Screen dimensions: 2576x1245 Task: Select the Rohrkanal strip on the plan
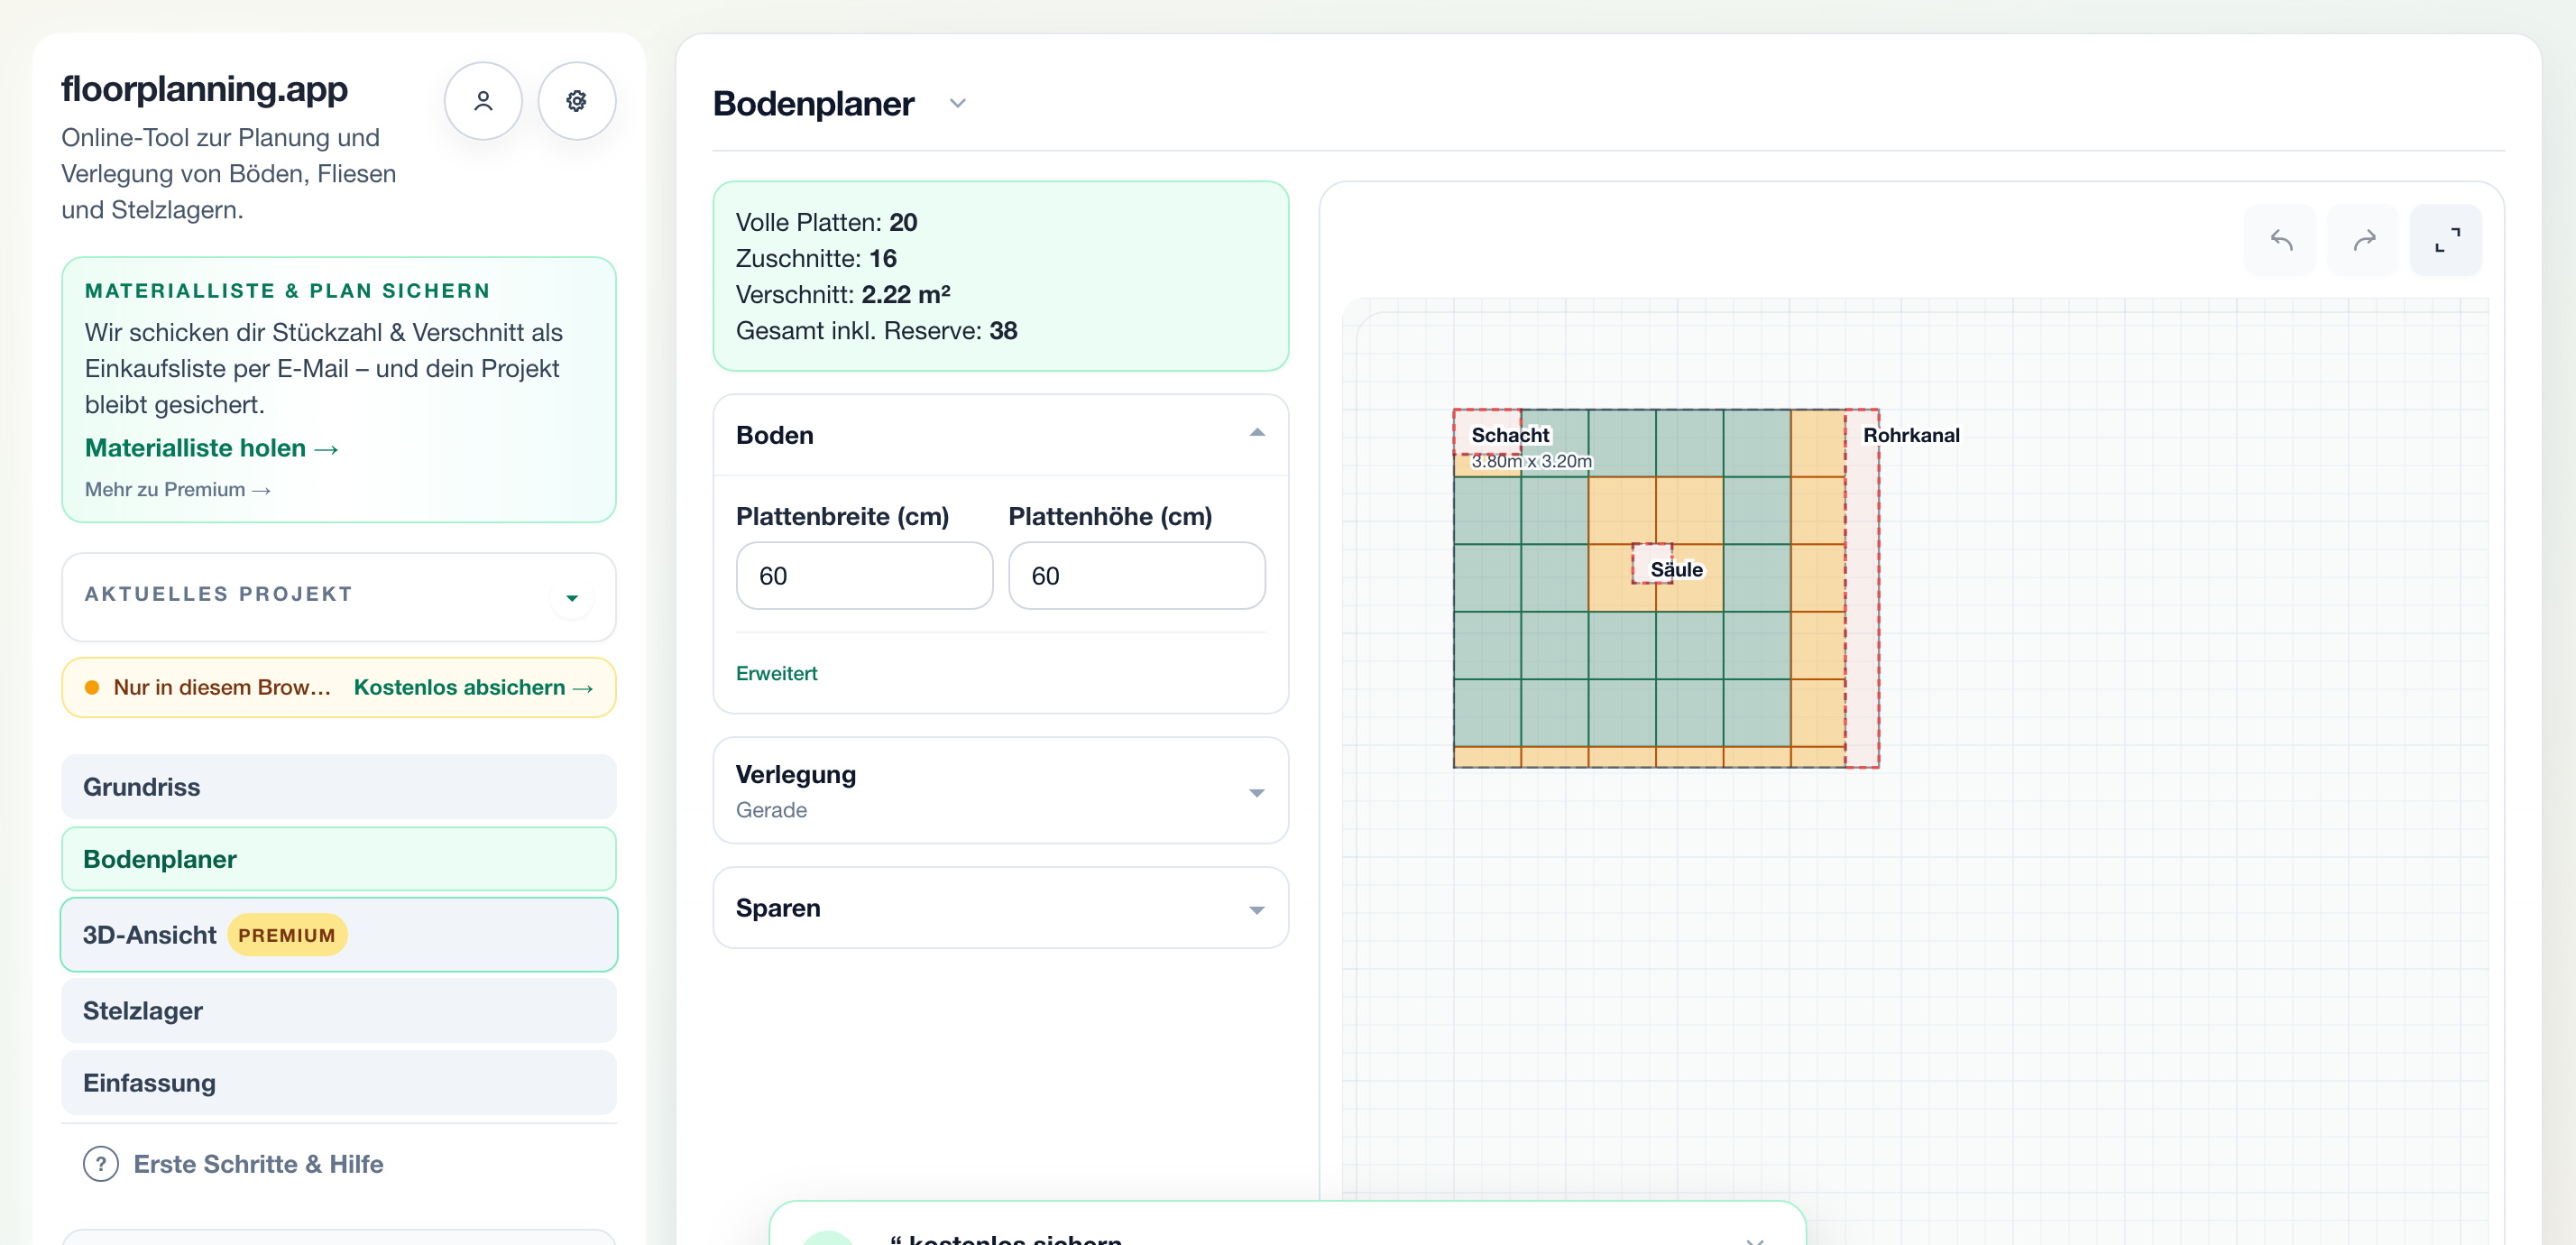pos(1863,588)
